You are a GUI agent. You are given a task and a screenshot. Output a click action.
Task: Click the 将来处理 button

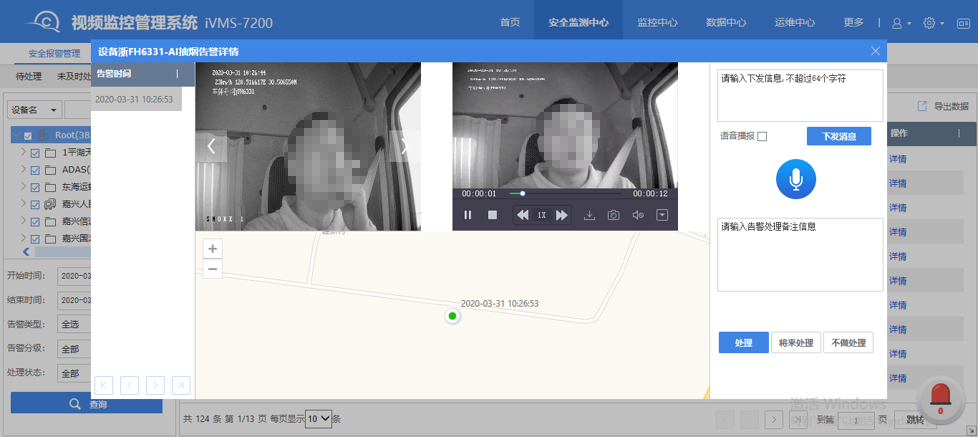(796, 343)
